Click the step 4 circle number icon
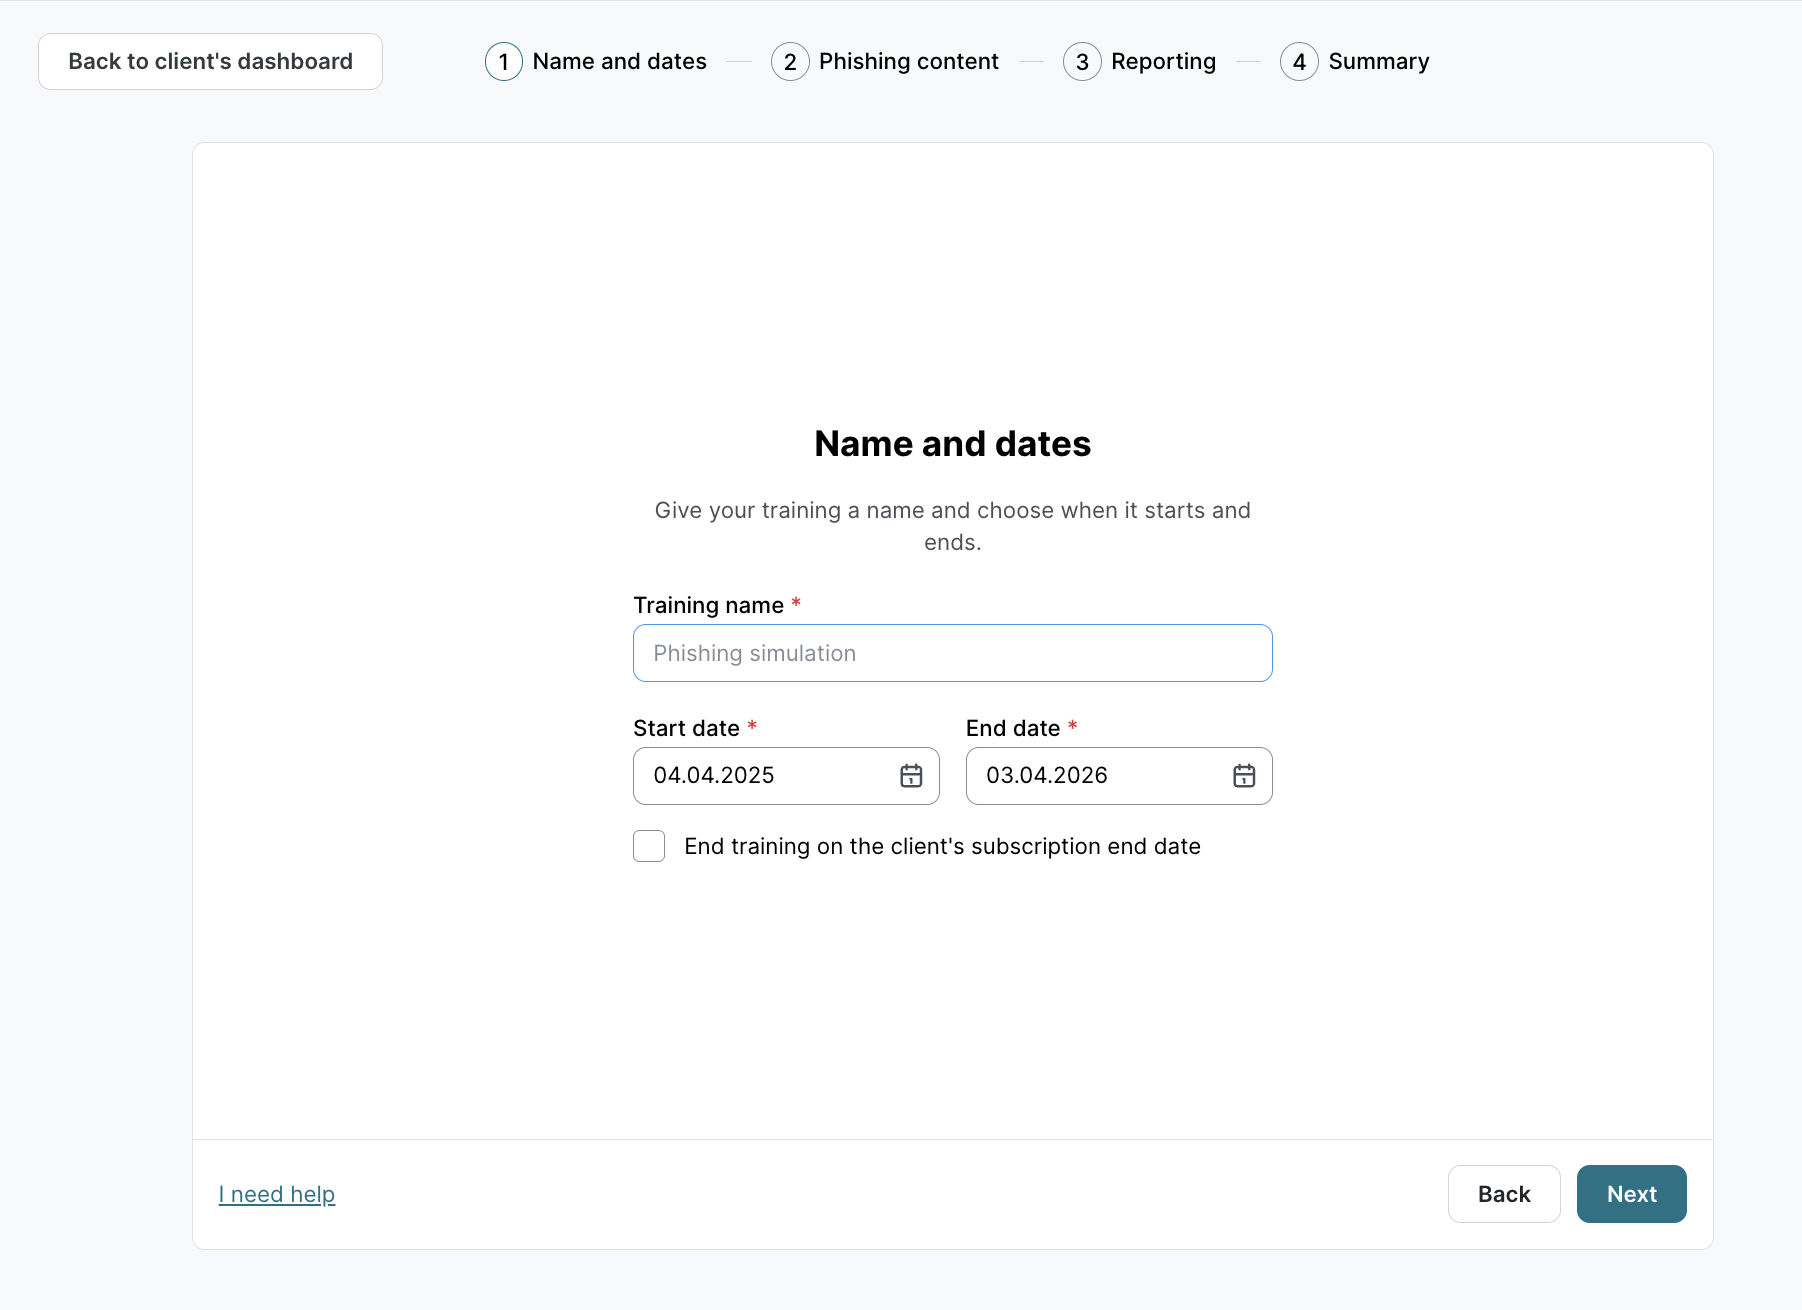 [1299, 62]
